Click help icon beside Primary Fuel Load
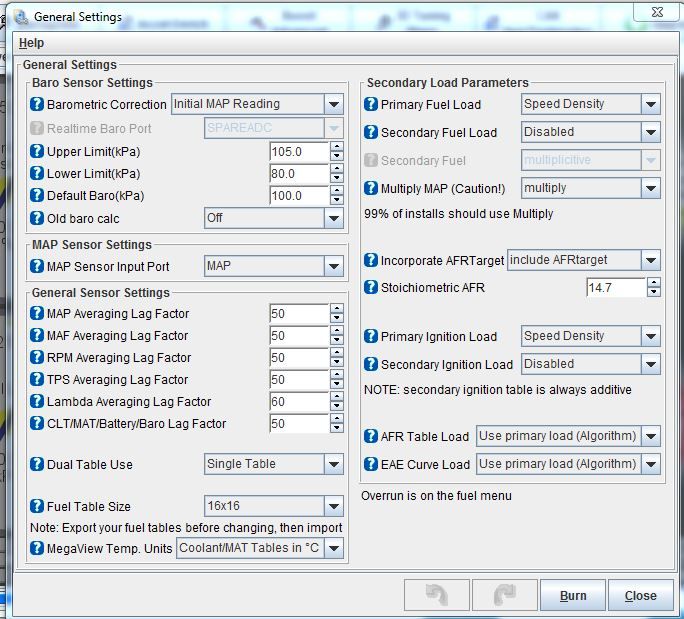Viewport: 684px width, 619px height. point(372,105)
